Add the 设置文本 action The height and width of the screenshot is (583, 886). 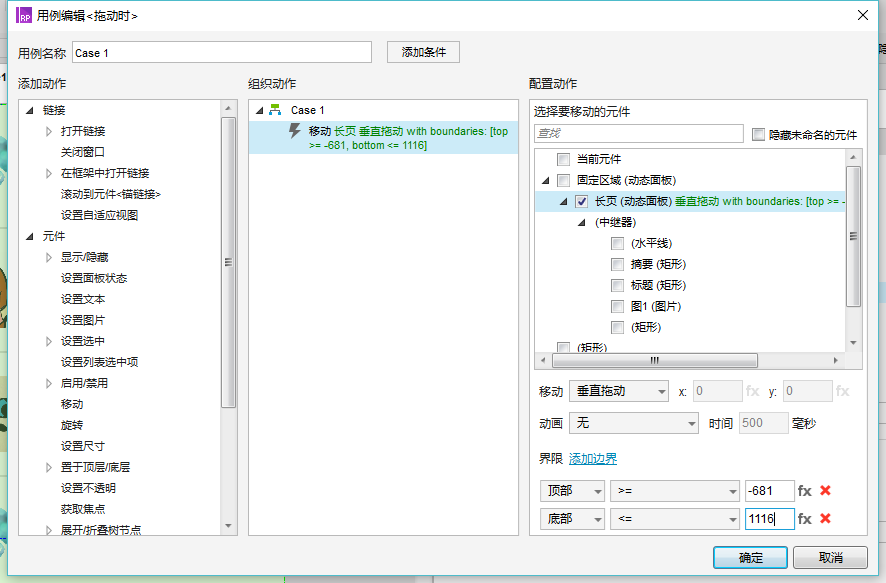(x=82, y=299)
